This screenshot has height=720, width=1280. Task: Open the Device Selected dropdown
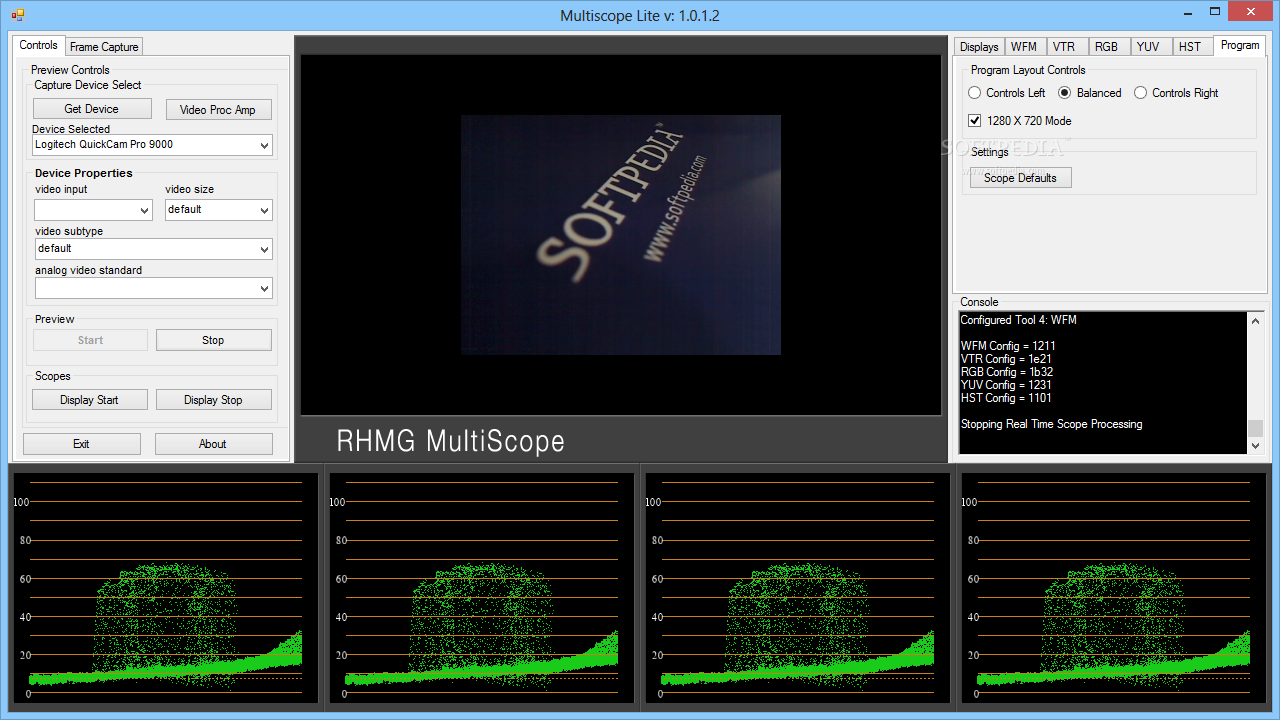coord(152,145)
